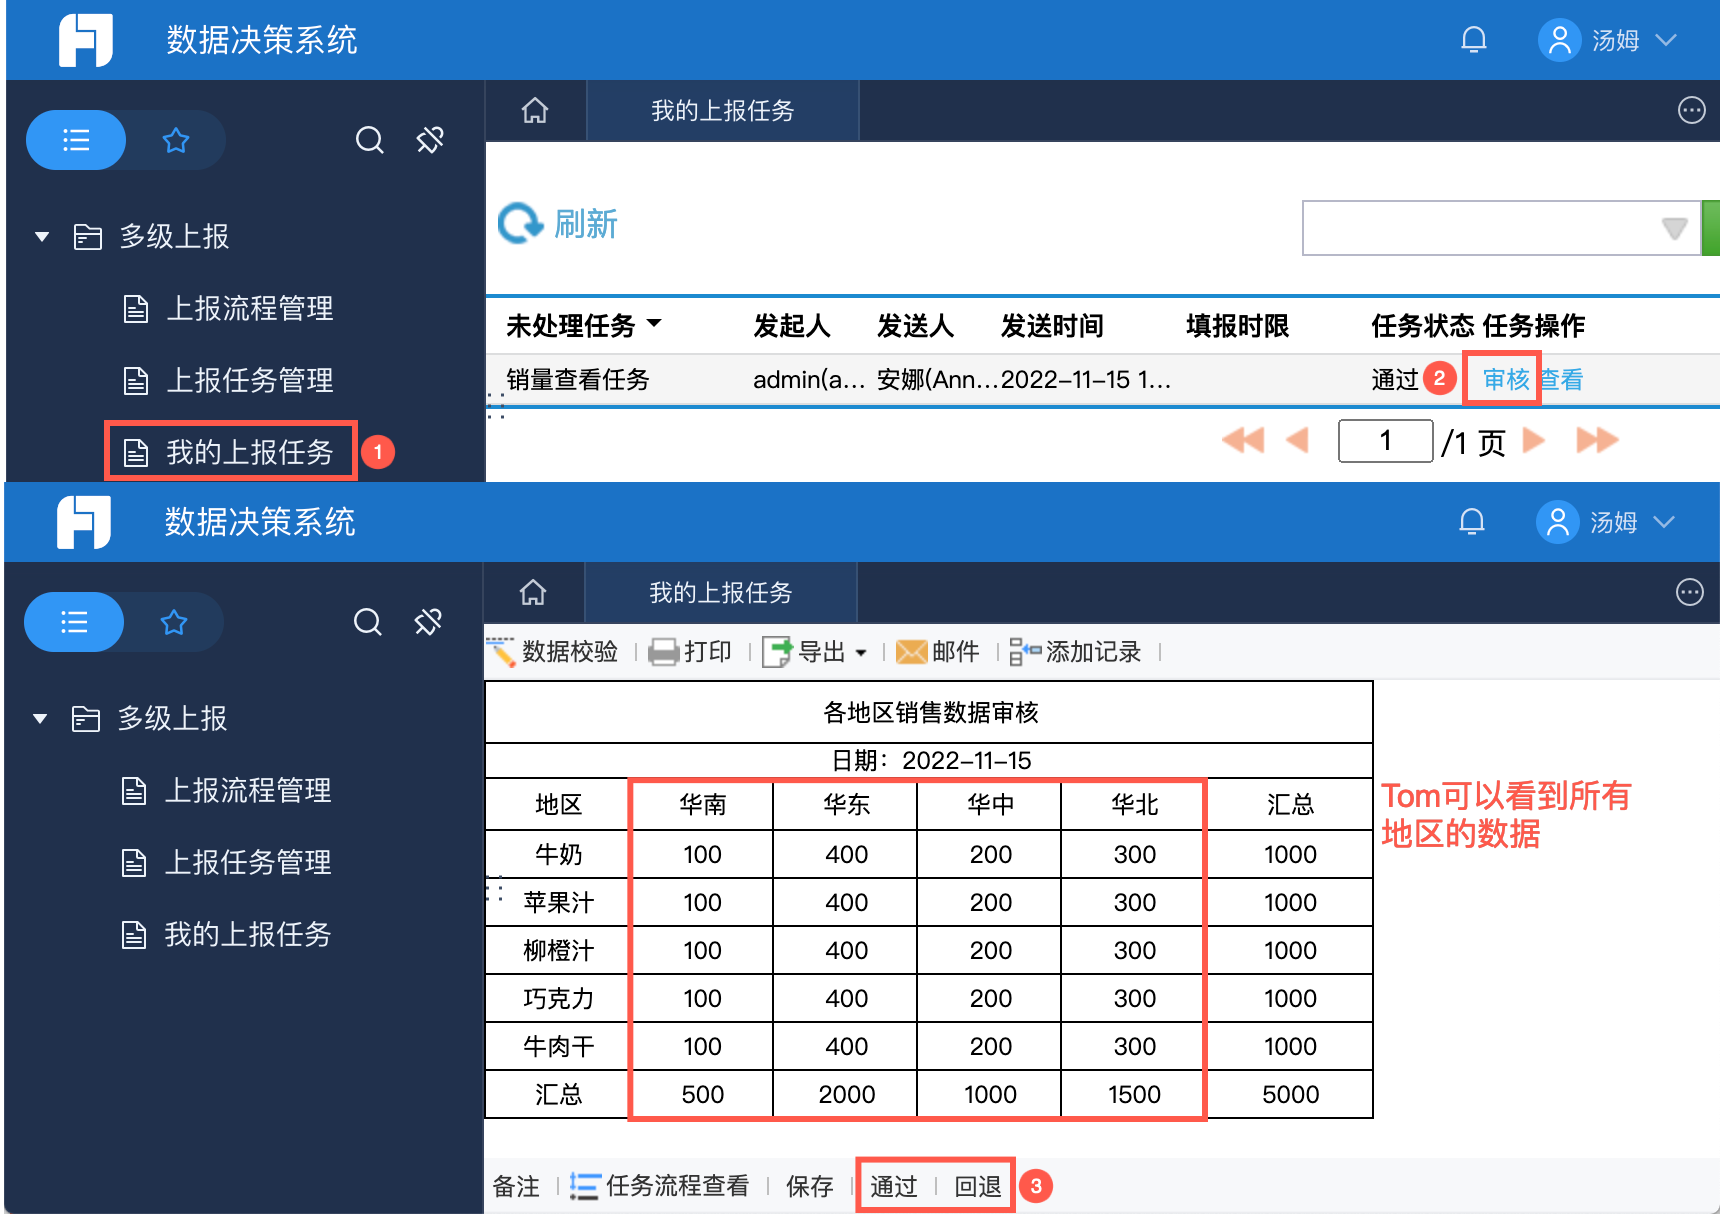Click the pin icon in lower screenshot sidebar

point(428,622)
